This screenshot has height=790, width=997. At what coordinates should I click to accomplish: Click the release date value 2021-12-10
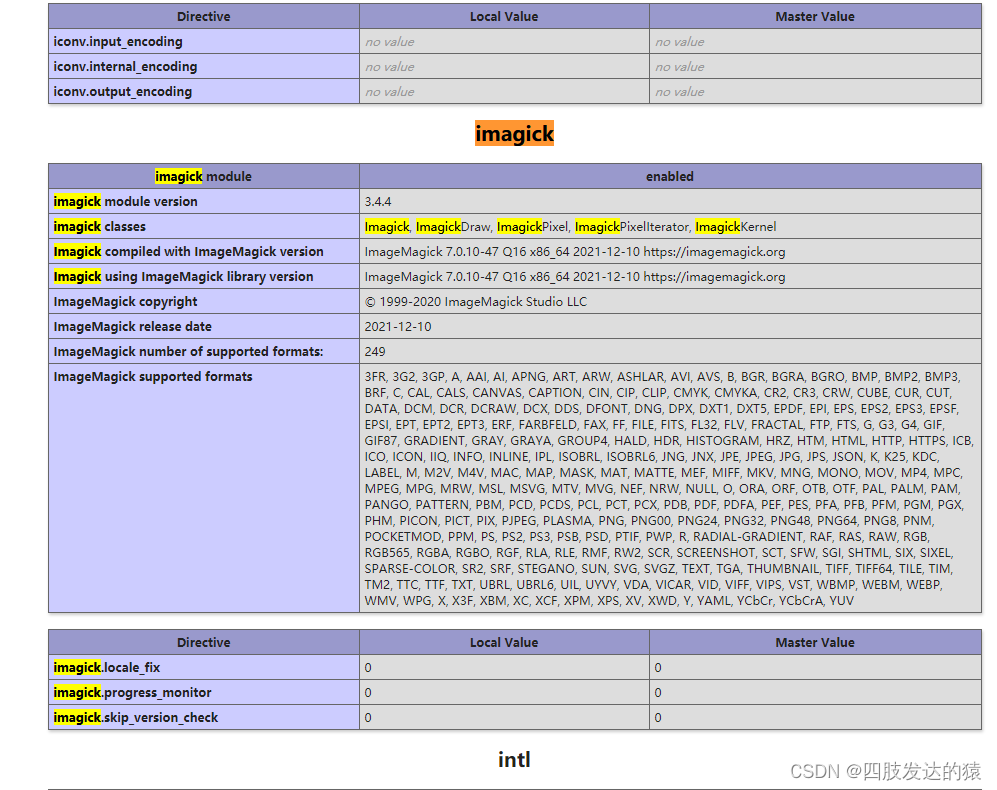click(x=398, y=326)
